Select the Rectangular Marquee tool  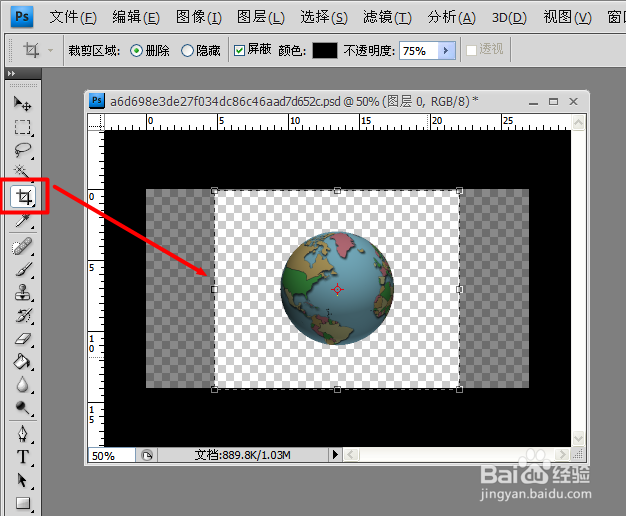click(x=22, y=127)
